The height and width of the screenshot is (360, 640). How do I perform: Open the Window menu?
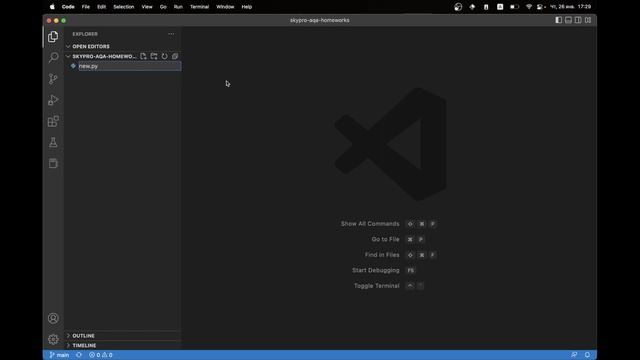coord(225,7)
